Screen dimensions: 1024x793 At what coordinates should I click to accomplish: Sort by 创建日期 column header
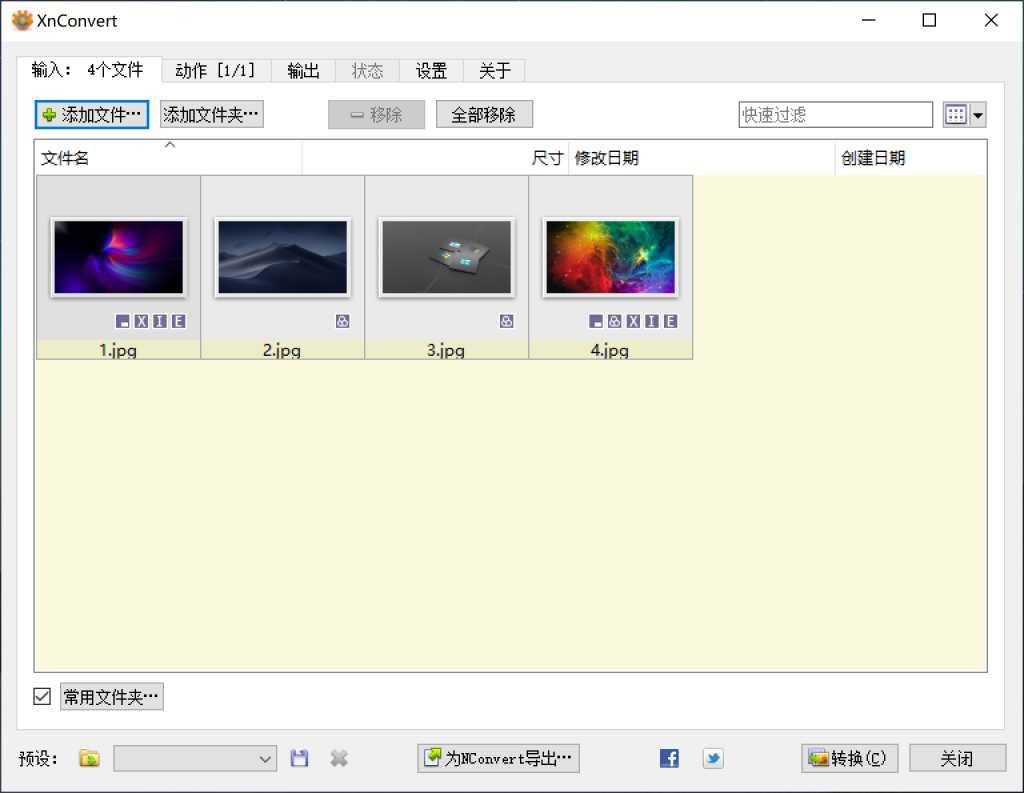tap(911, 157)
